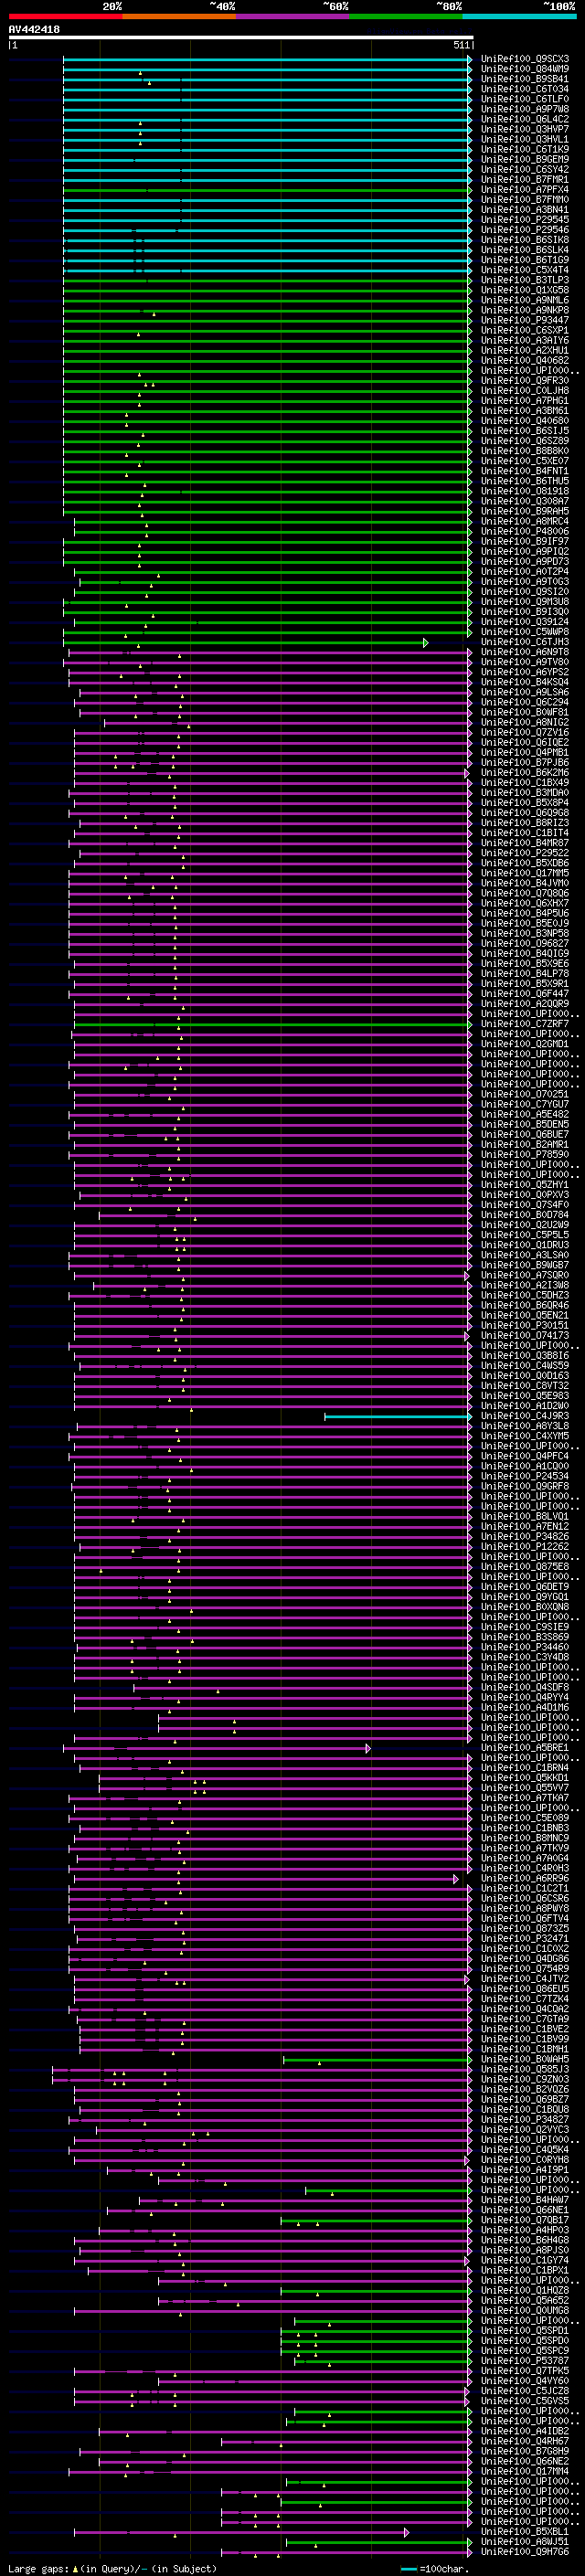Click the cyan ~100% identity legend segment
585x2576 pixels.
point(519,16)
